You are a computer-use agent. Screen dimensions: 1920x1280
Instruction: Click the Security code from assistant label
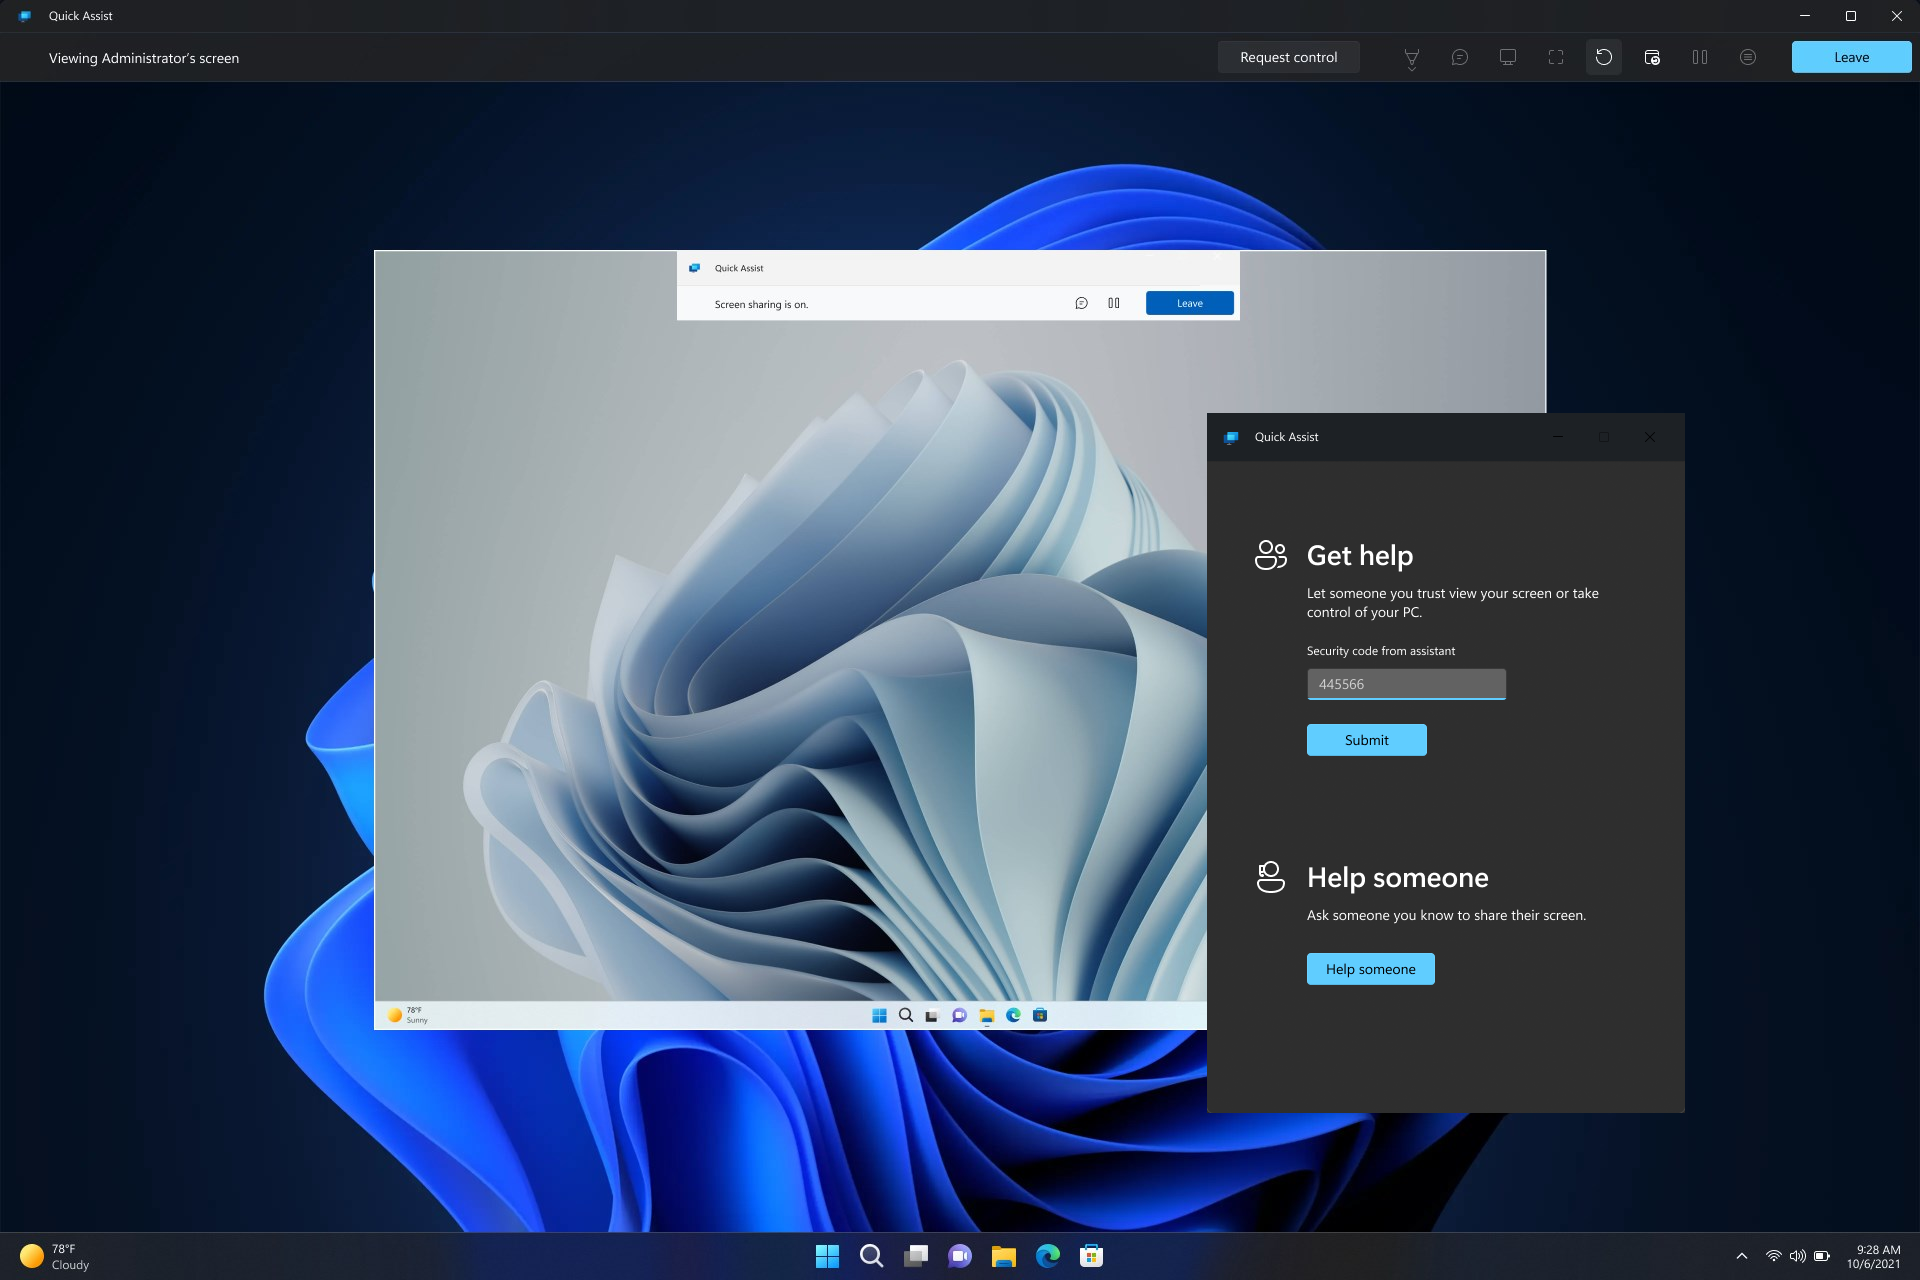click(1380, 651)
